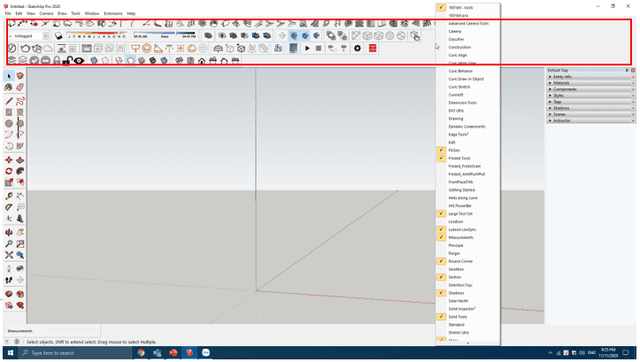Viewport: 640px width, 362px height.
Task: Click the red grid icon after the gear
Action: [x=373, y=49]
